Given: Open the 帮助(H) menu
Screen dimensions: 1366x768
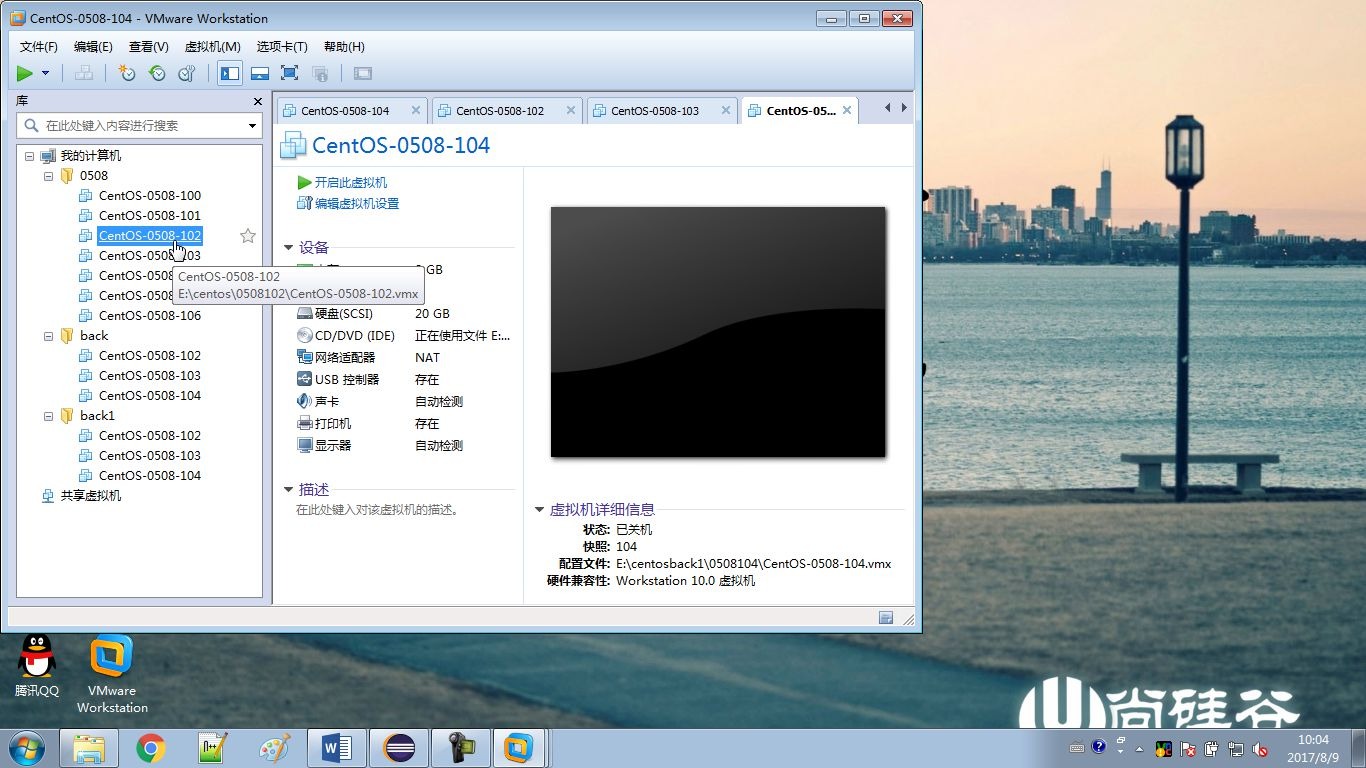Looking at the screenshot, I should (344, 47).
